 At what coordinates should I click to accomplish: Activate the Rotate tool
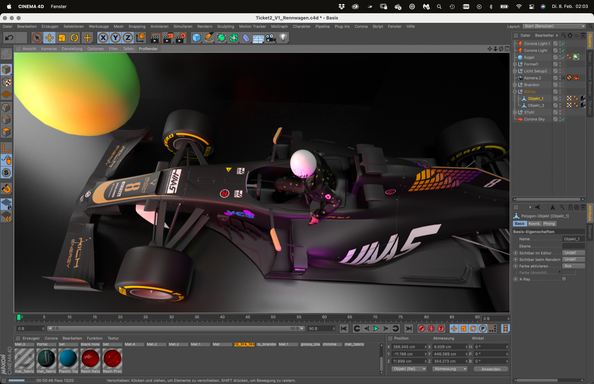pos(74,37)
